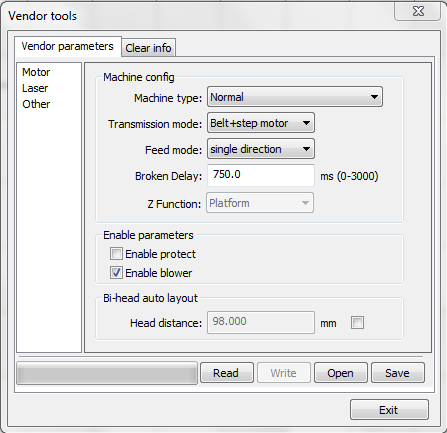The image size is (447, 433).
Task: Click the Write button
Action: pos(283,373)
